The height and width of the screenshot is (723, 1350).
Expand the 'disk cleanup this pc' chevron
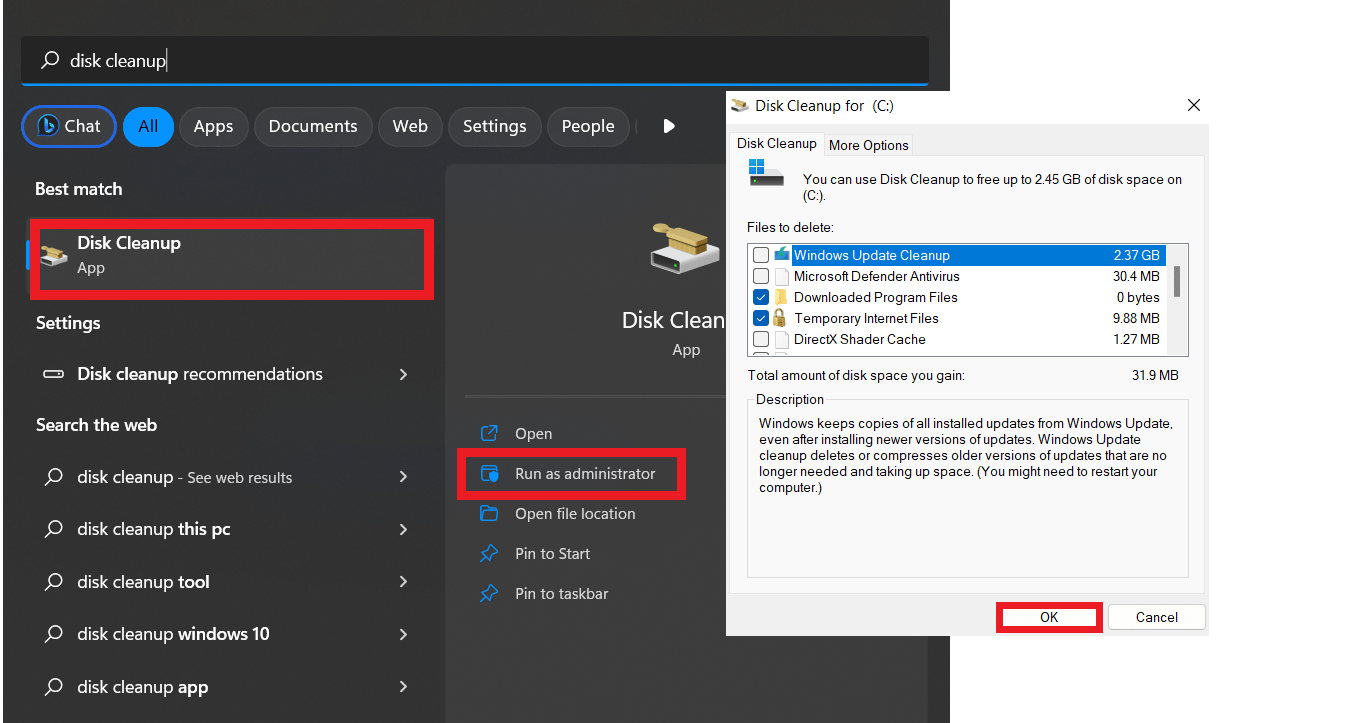[x=404, y=529]
